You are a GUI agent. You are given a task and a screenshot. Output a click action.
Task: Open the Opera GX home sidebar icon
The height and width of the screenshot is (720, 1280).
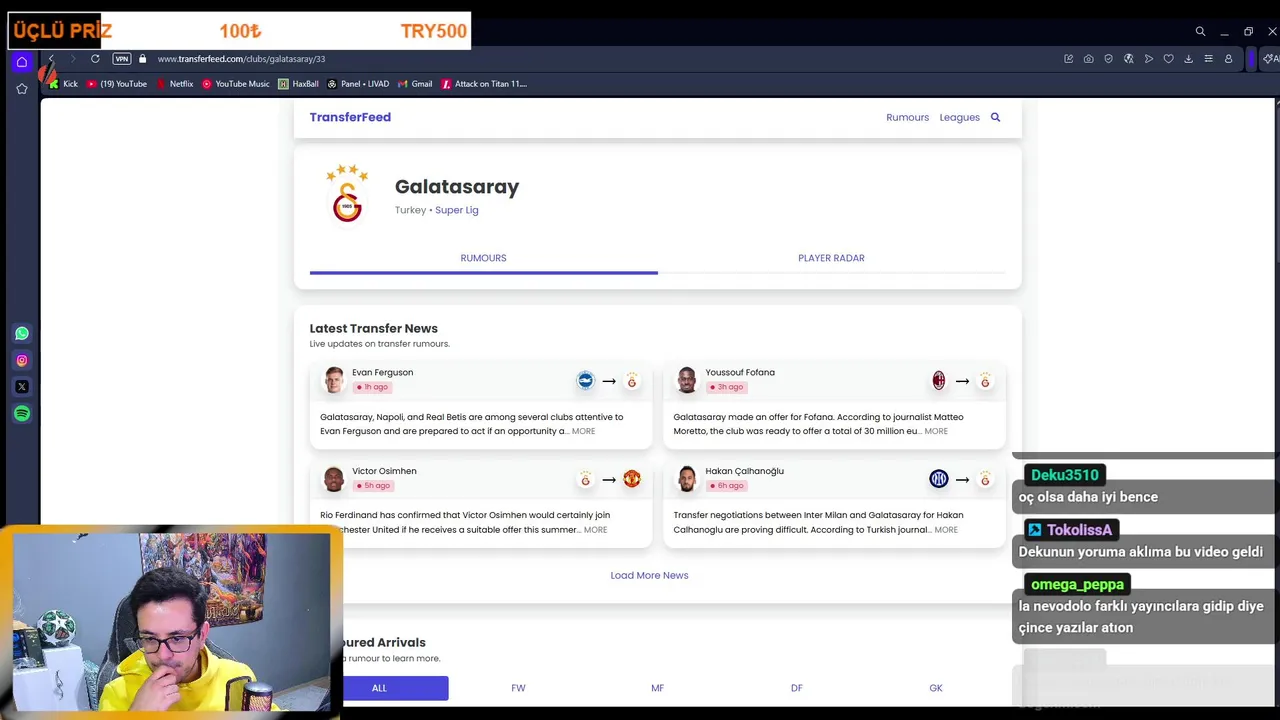tap(22, 62)
